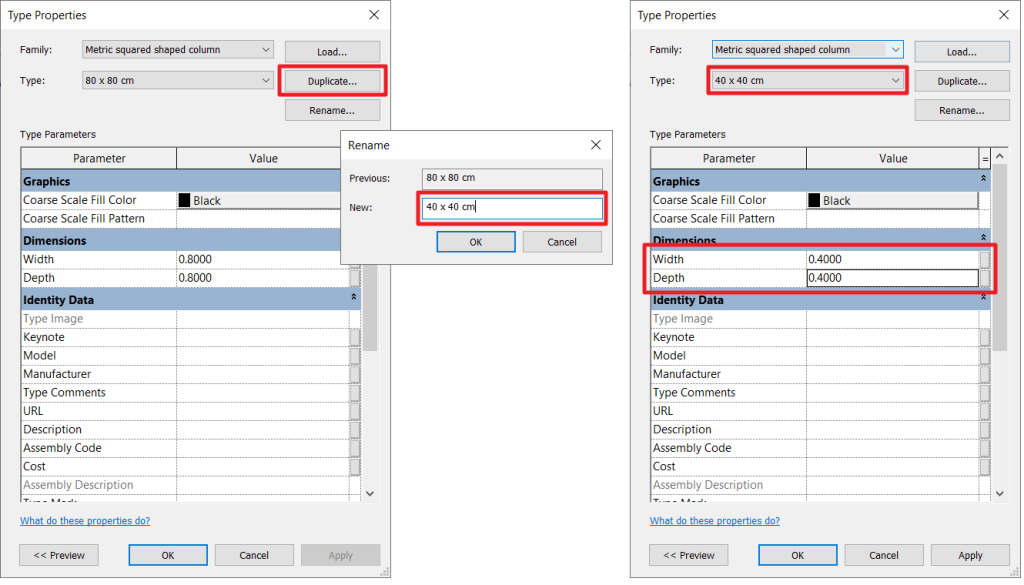The width and height of the screenshot is (1024, 585).
Task: Click Depth value field showing 0.8000
Action: click(260, 278)
